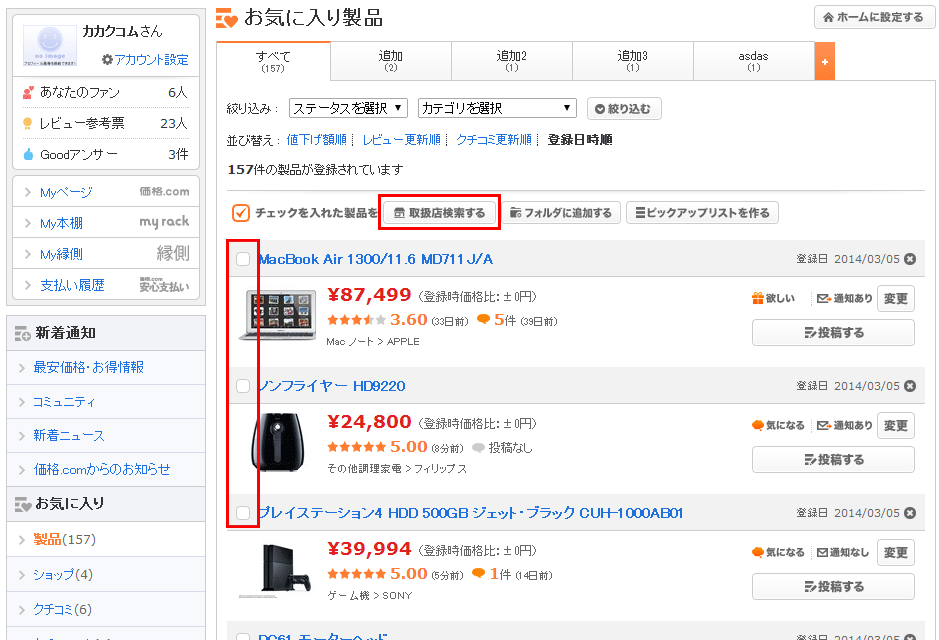Click フォルダに追加する button
The height and width of the screenshot is (640, 939).
(x=561, y=213)
